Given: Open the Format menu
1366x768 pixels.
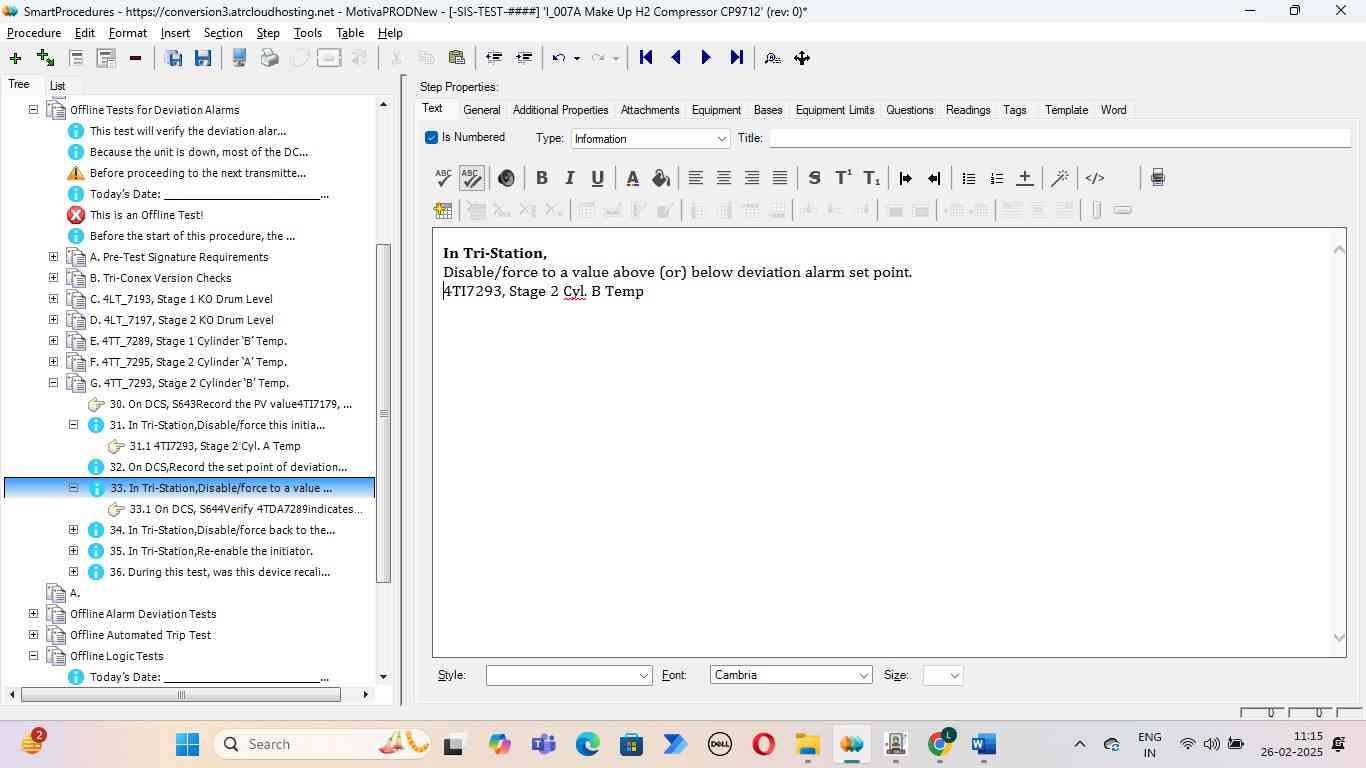Looking at the screenshot, I should coord(128,33).
